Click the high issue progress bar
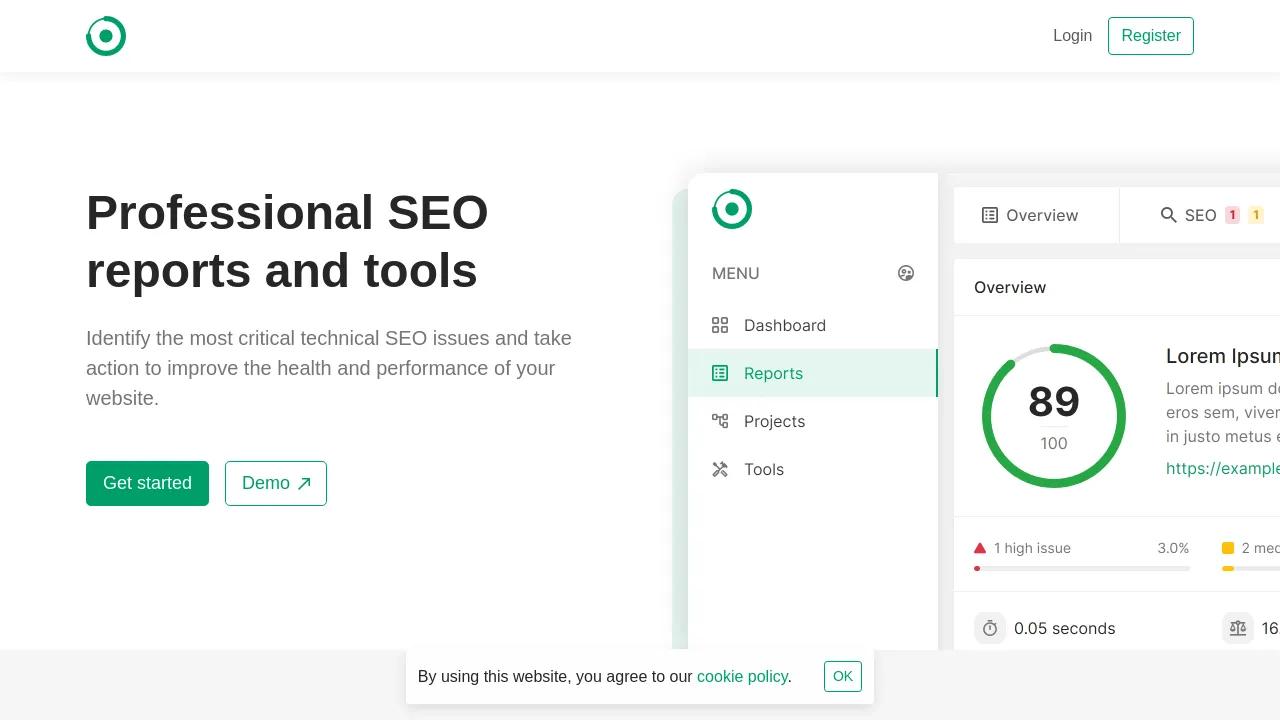1280x720 pixels. click(1082, 568)
